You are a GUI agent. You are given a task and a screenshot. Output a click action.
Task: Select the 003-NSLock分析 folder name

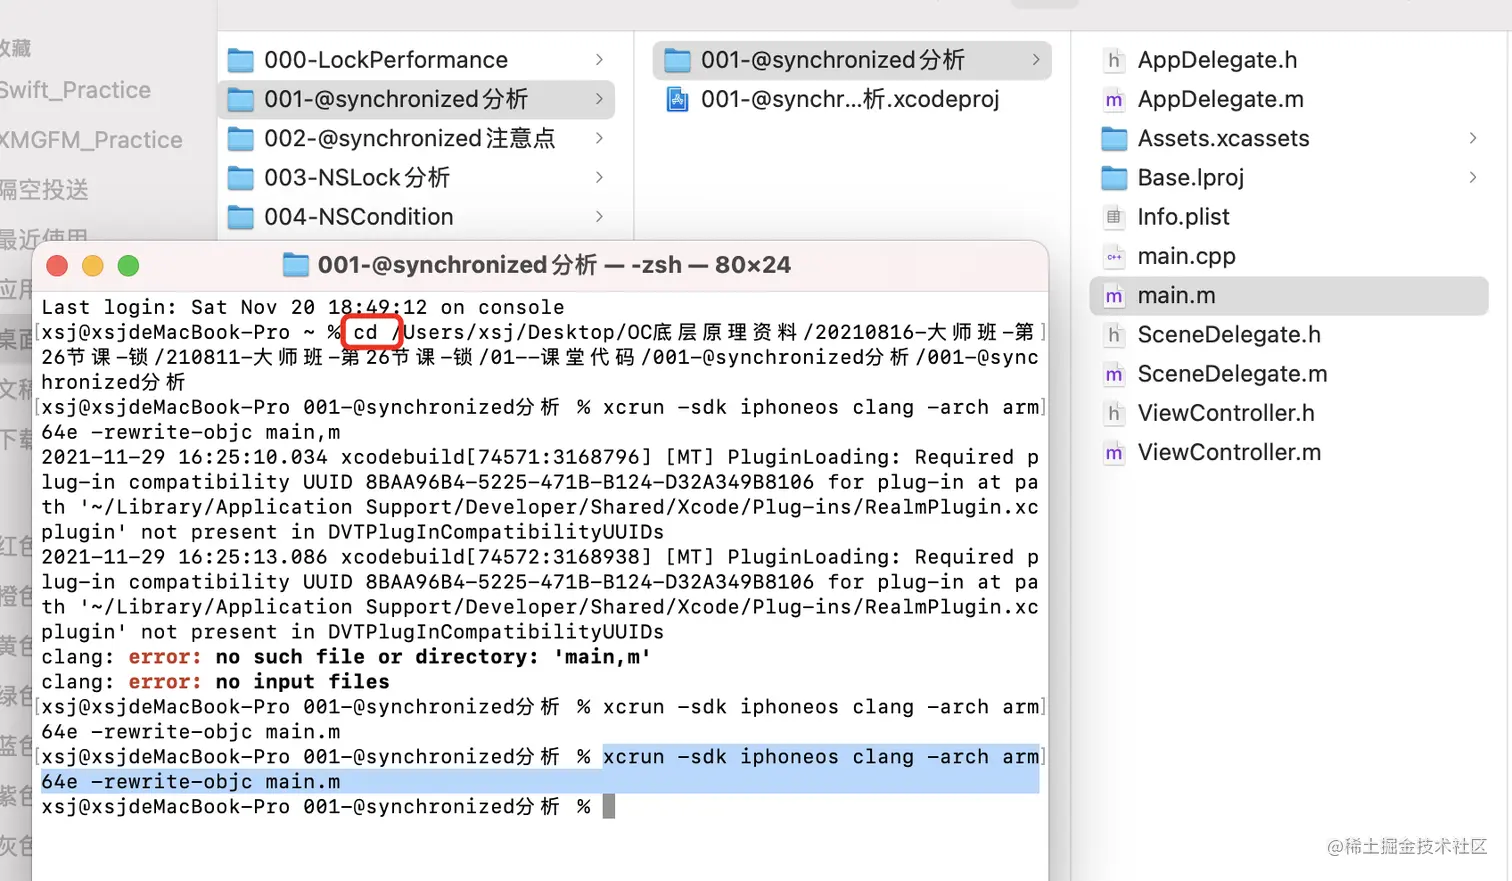coord(357,178)
